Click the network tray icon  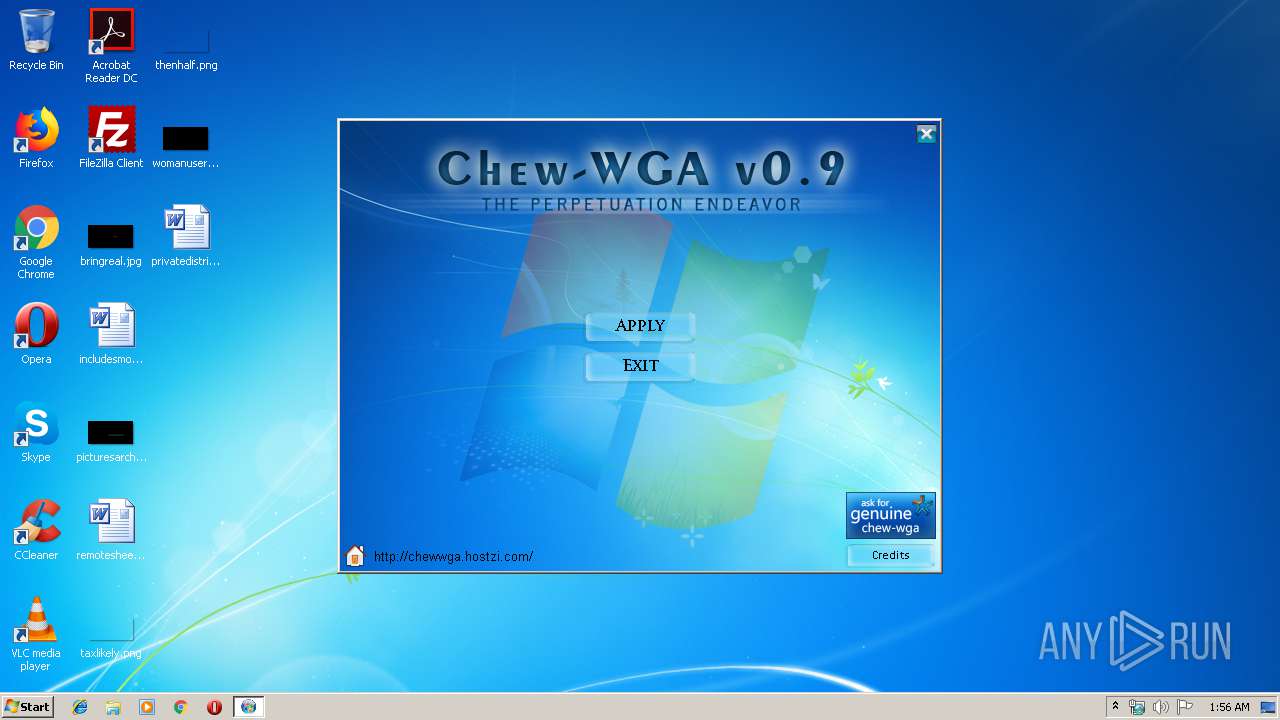tap(1137, 707)
